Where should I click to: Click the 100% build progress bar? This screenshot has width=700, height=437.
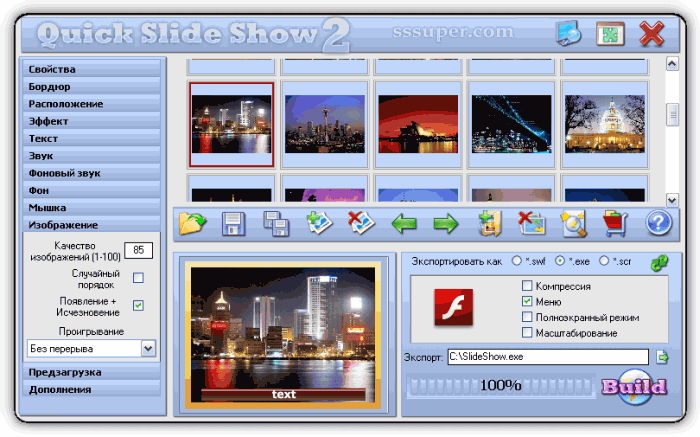coord(500,385)
